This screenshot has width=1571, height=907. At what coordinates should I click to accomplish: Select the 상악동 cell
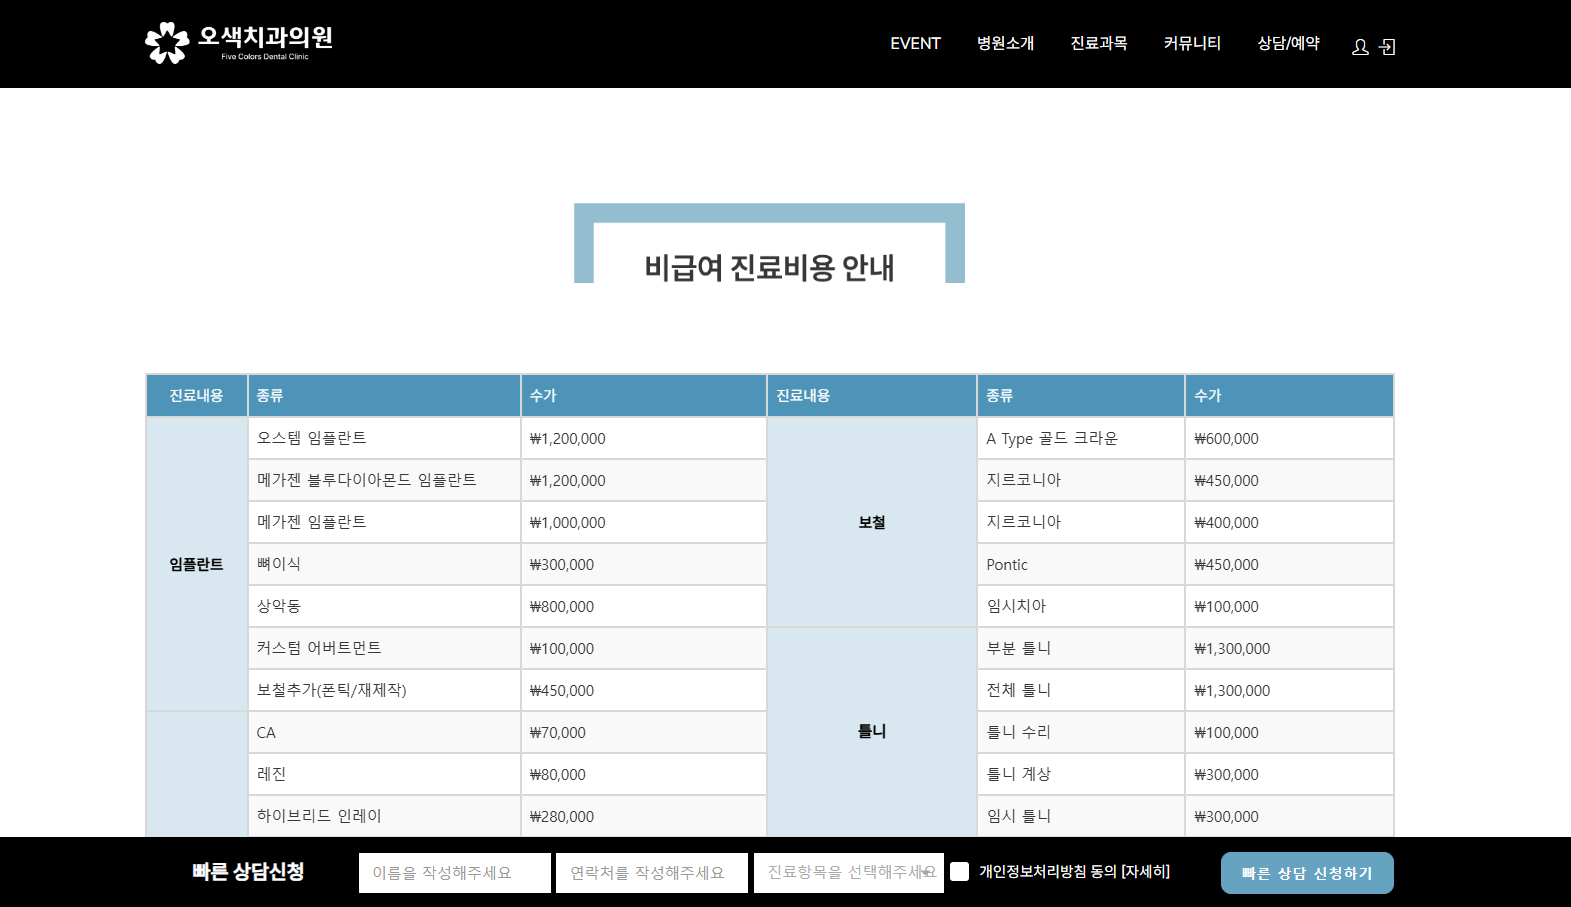(384, 606)
